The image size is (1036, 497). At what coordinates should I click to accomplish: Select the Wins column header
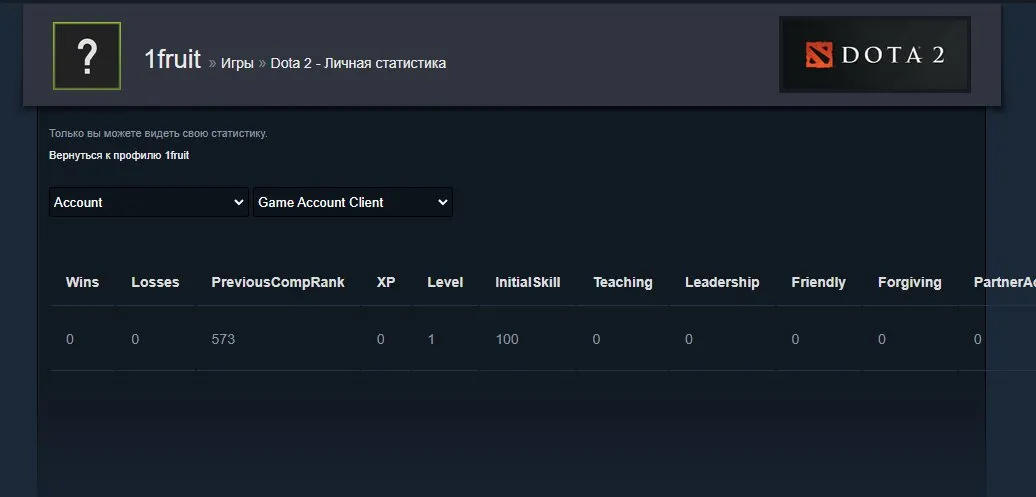click(x=83, y=282)
